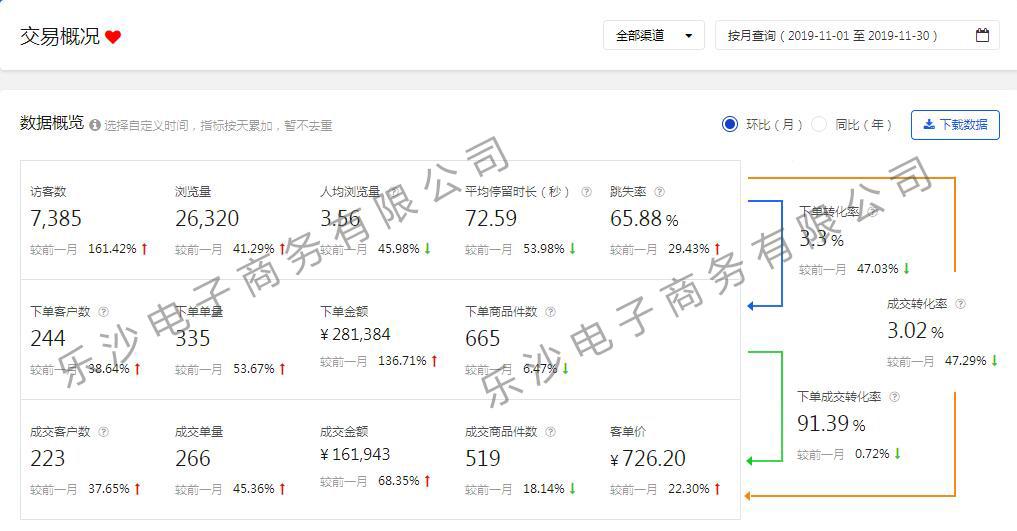The height and width of the screenshot is (531, 1017).
Task: Click help icon next to 下单商品件数
Action: pos(550,312)
